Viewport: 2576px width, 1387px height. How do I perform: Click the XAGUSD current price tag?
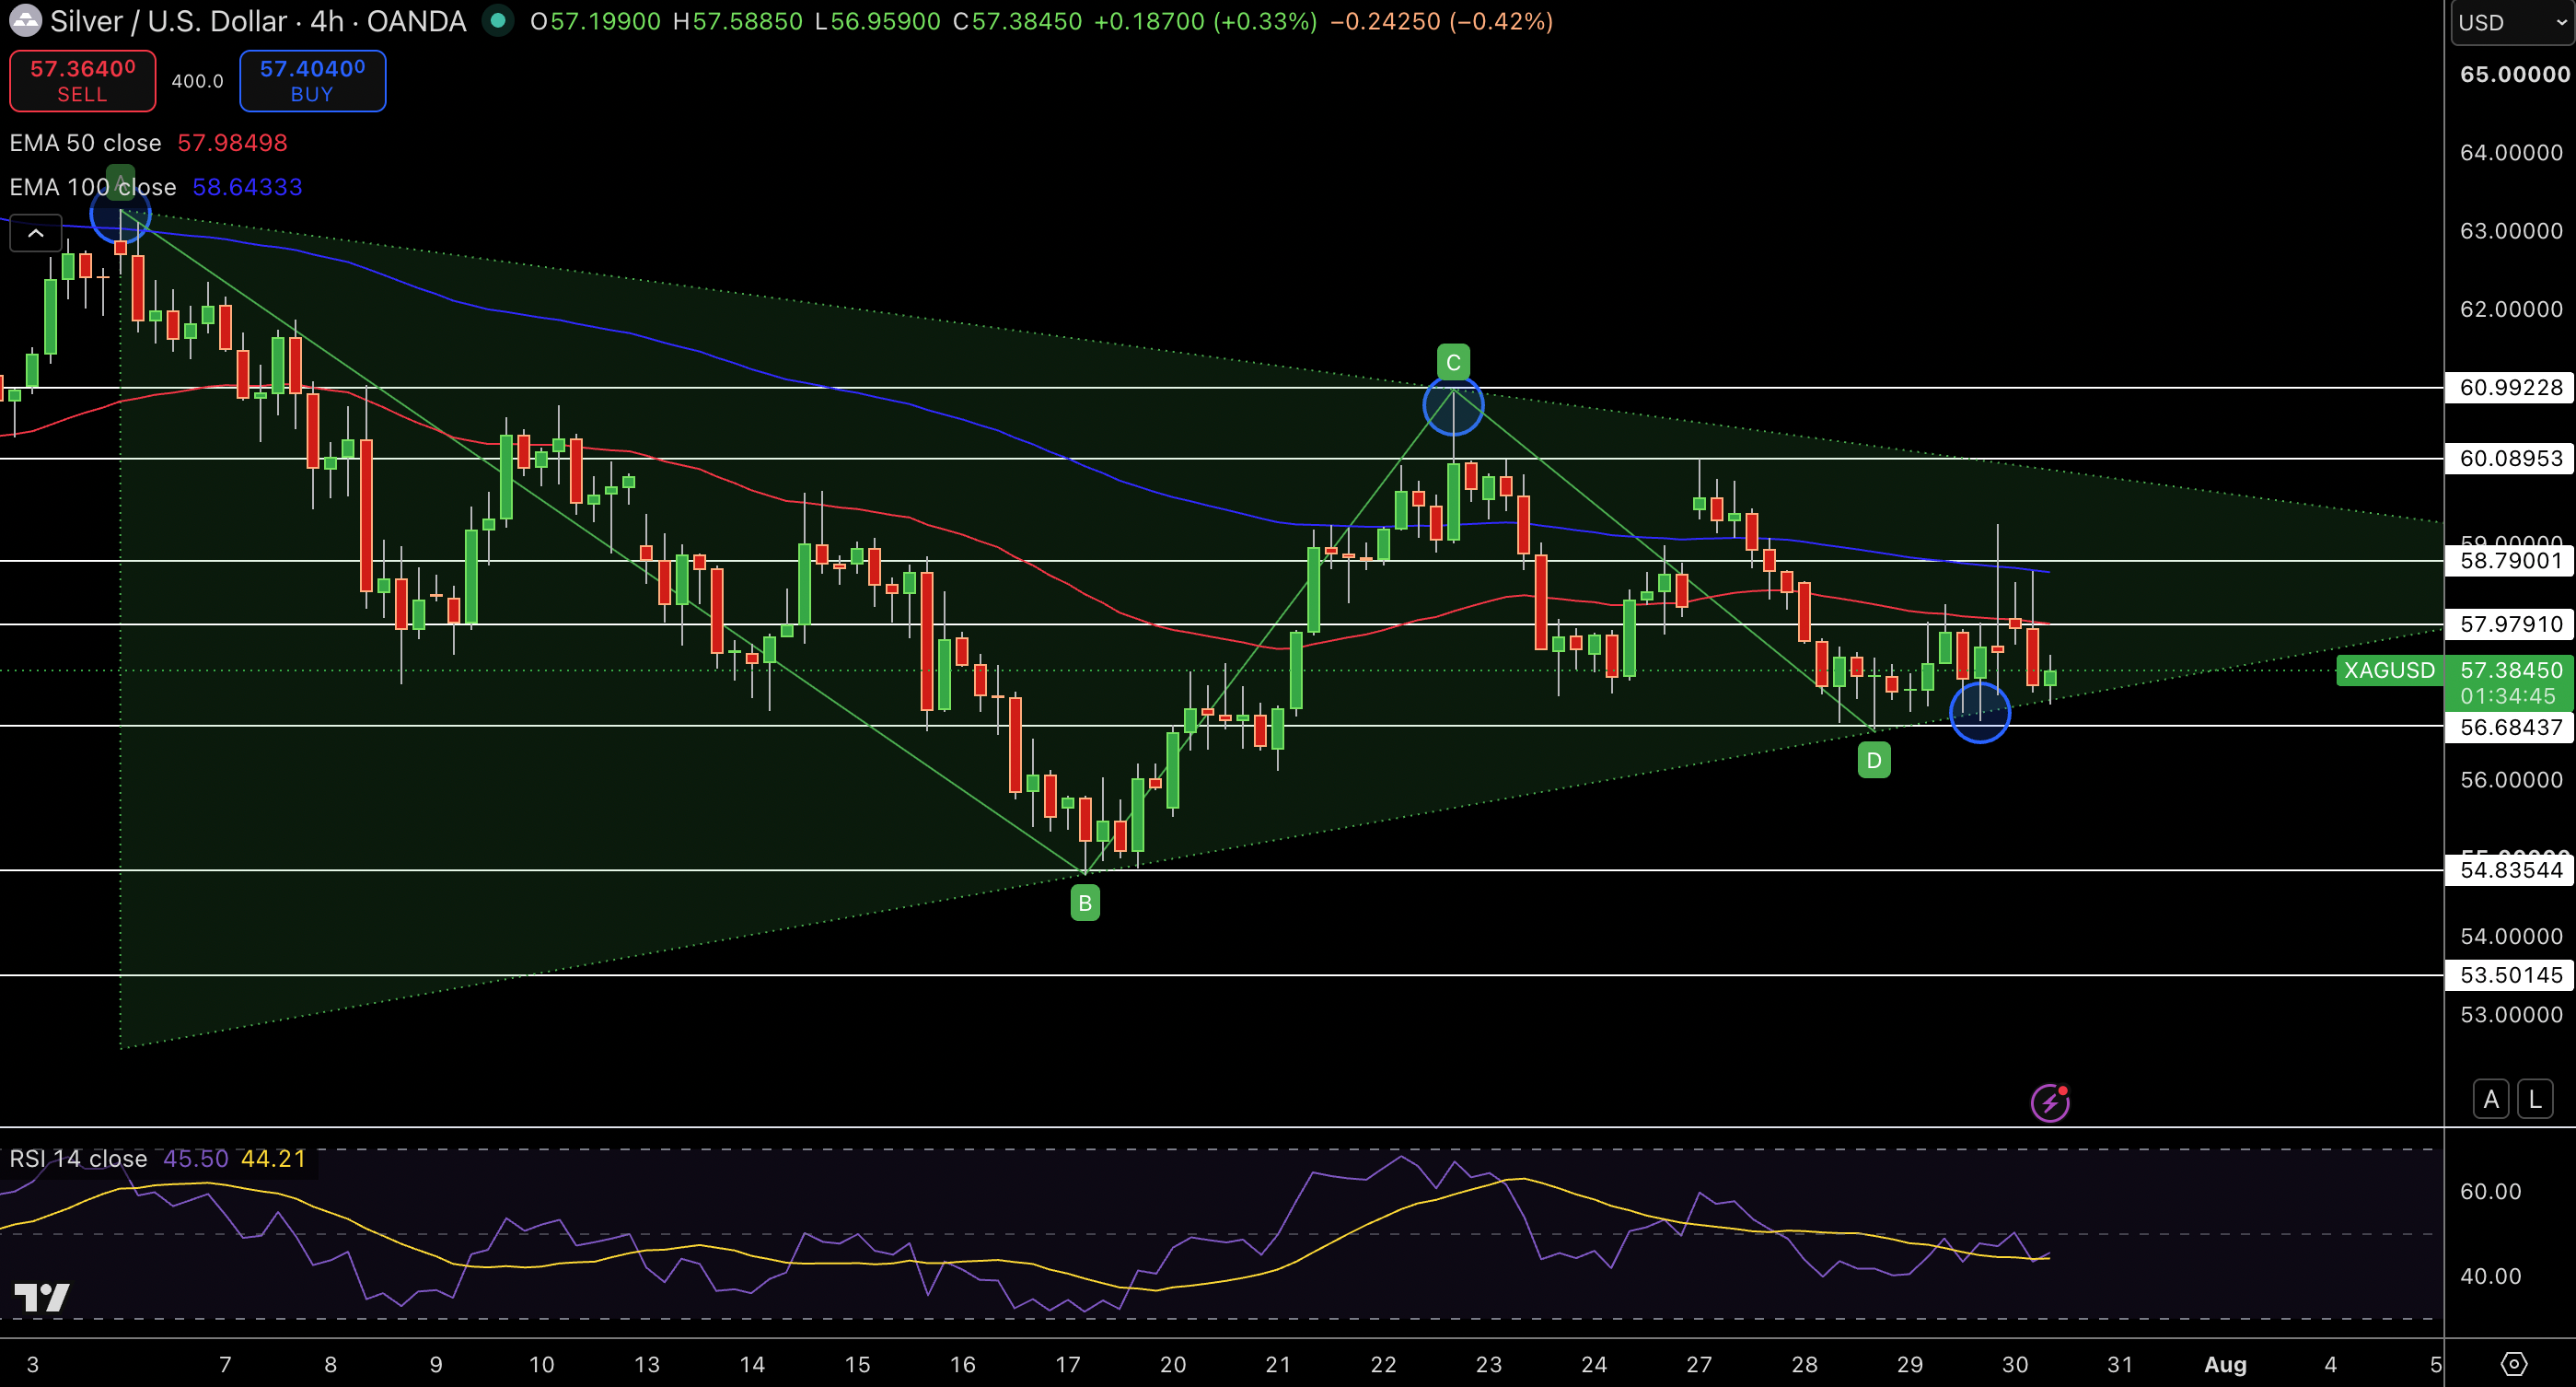(2389, 670)
